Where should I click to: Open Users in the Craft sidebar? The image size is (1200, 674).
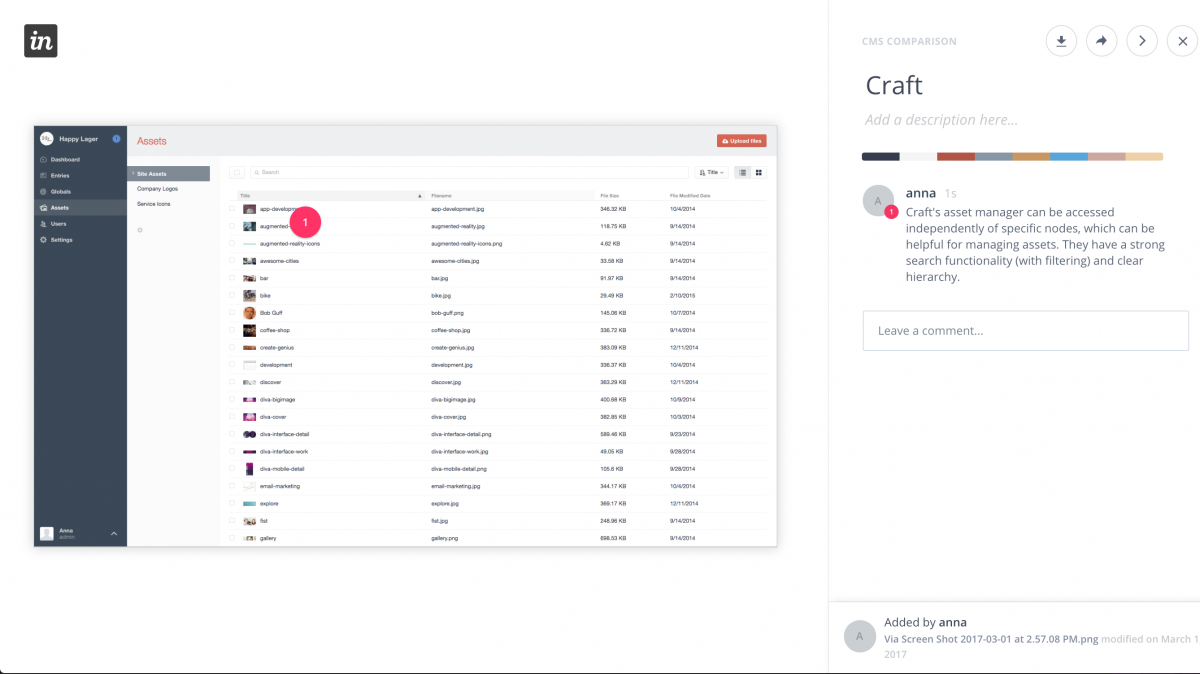[80, 224]
